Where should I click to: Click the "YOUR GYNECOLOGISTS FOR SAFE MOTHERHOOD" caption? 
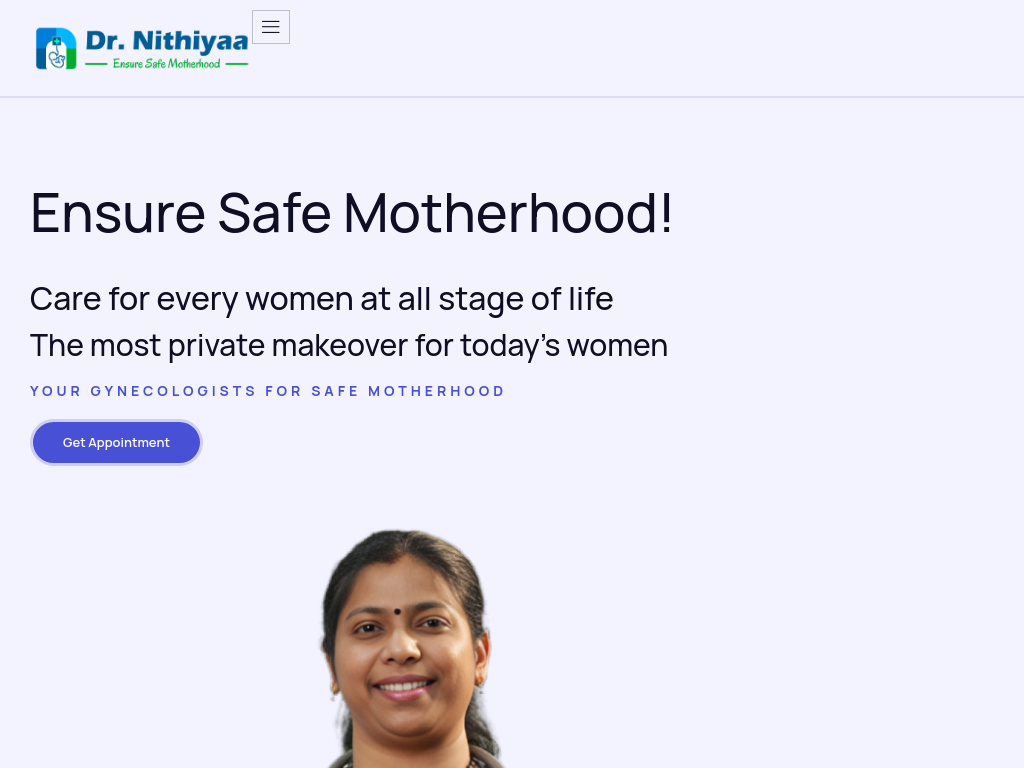[267, 391]
